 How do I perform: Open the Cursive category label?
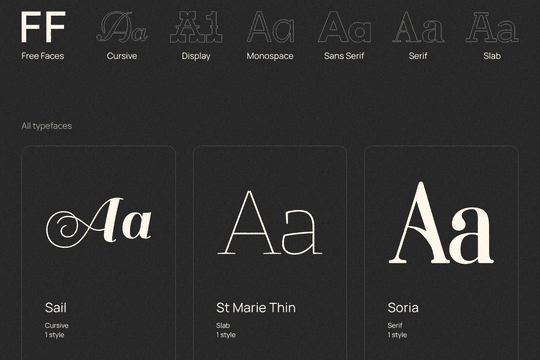[x=122, y=56]
